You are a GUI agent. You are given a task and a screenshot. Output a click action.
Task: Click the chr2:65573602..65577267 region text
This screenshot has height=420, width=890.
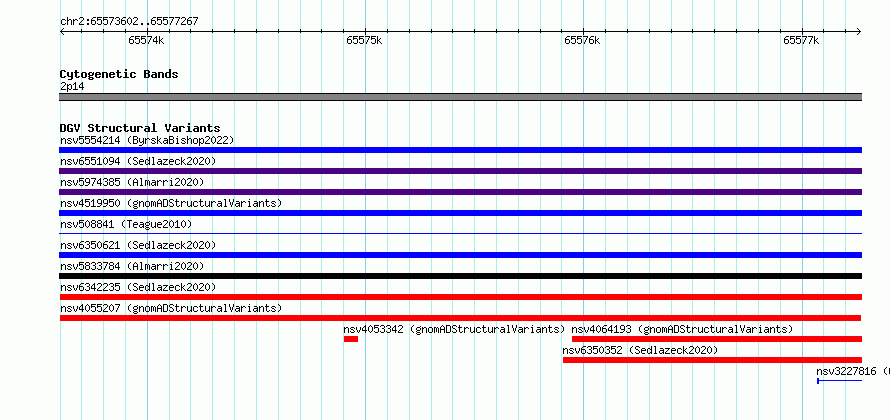coord(129,22)
